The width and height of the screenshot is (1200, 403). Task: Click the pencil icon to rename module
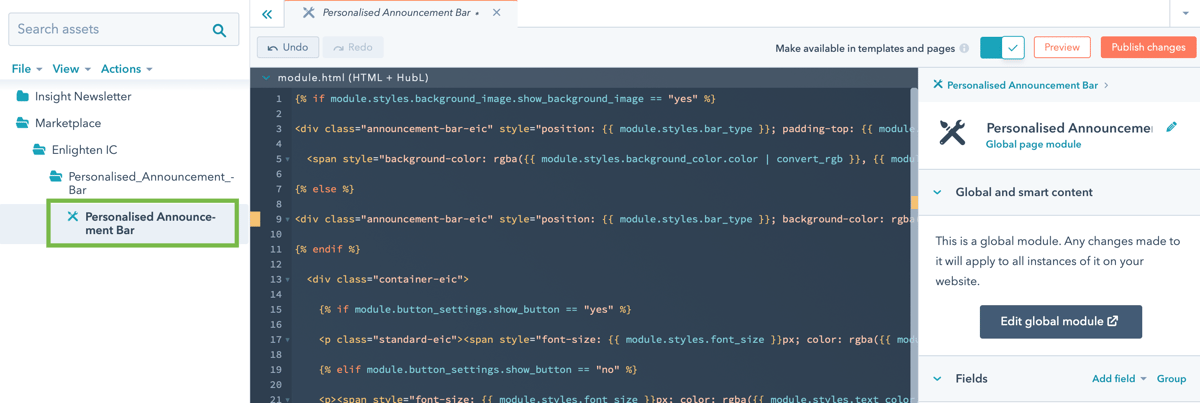click(x=1171, y=127)
